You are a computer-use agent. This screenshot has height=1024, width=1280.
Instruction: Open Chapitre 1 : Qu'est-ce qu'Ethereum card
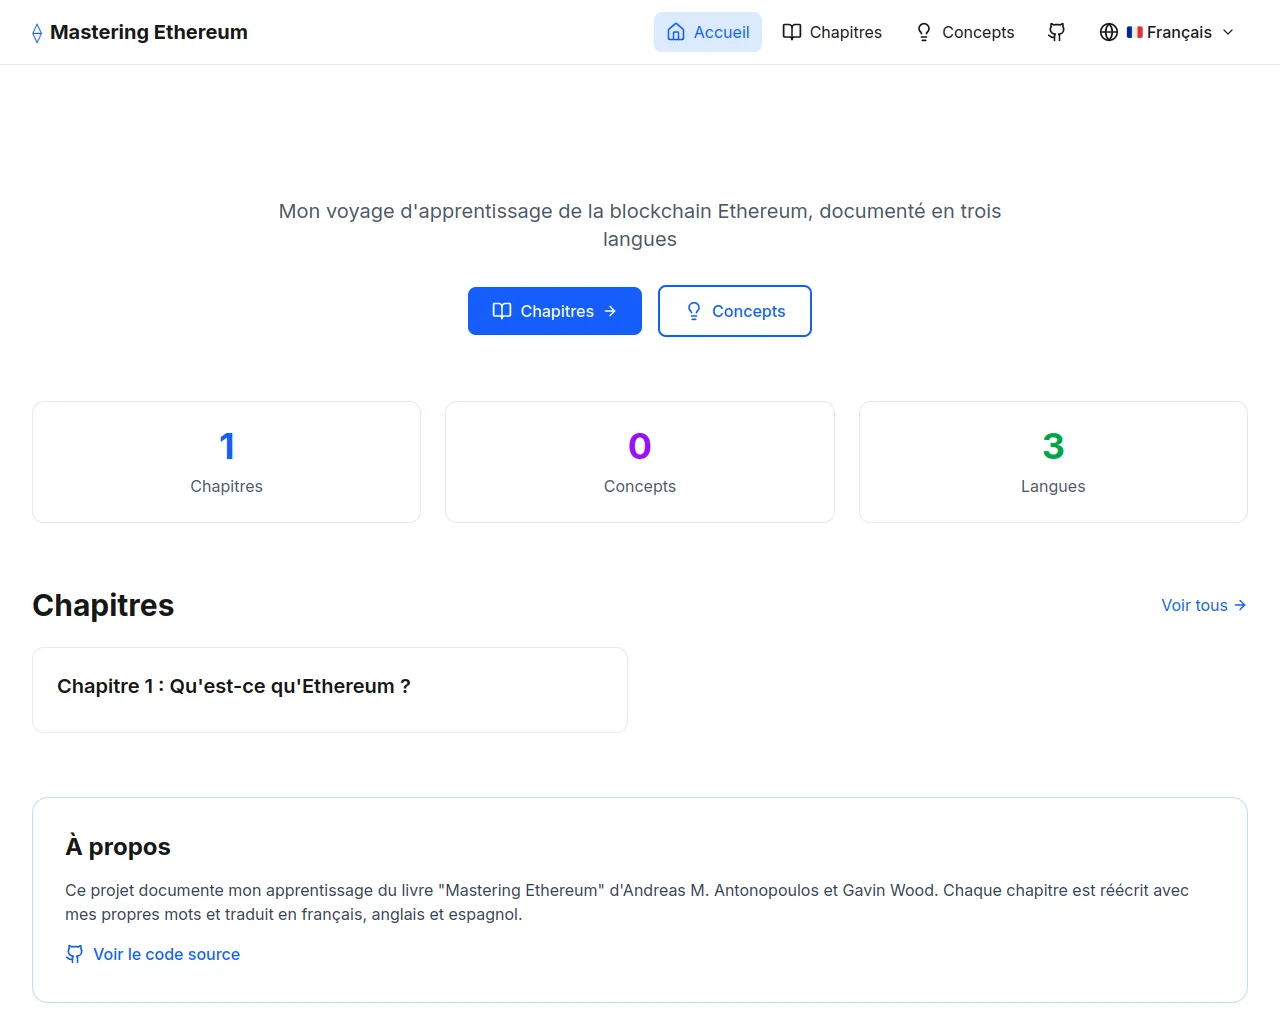[330, 690]
